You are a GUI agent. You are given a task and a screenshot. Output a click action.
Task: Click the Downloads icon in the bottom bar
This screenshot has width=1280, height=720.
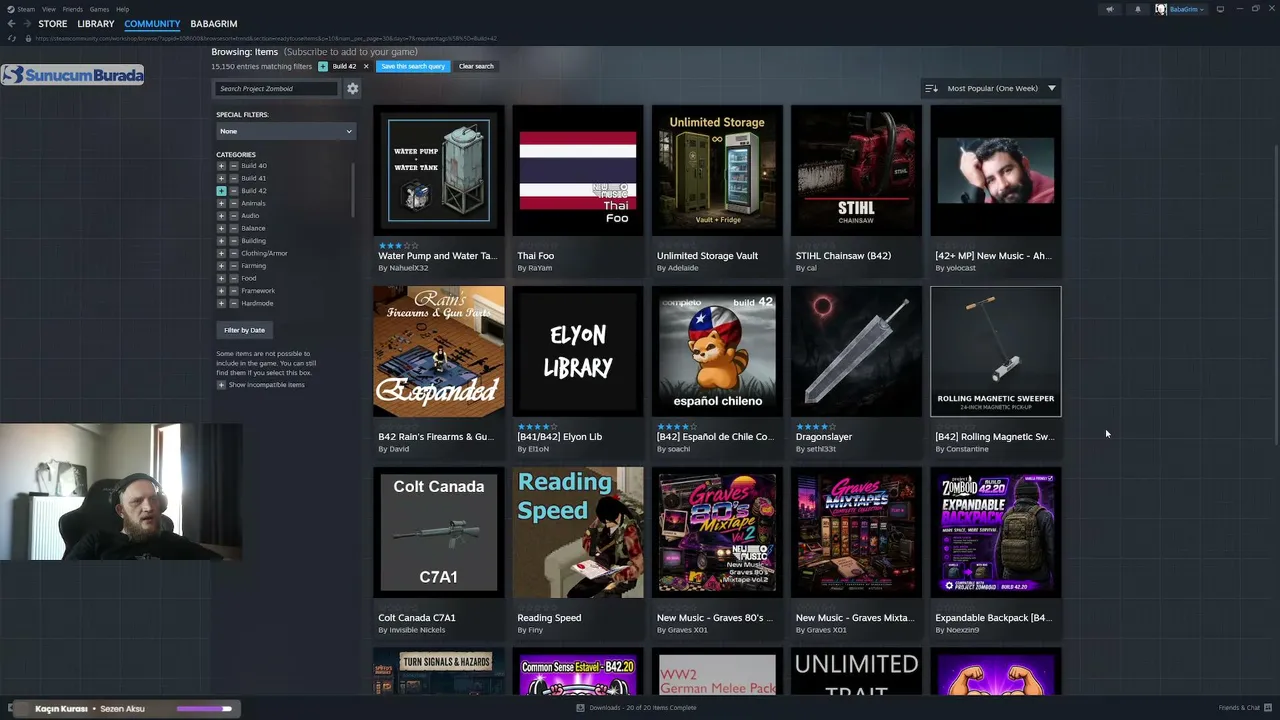click(x=580, y=708)
